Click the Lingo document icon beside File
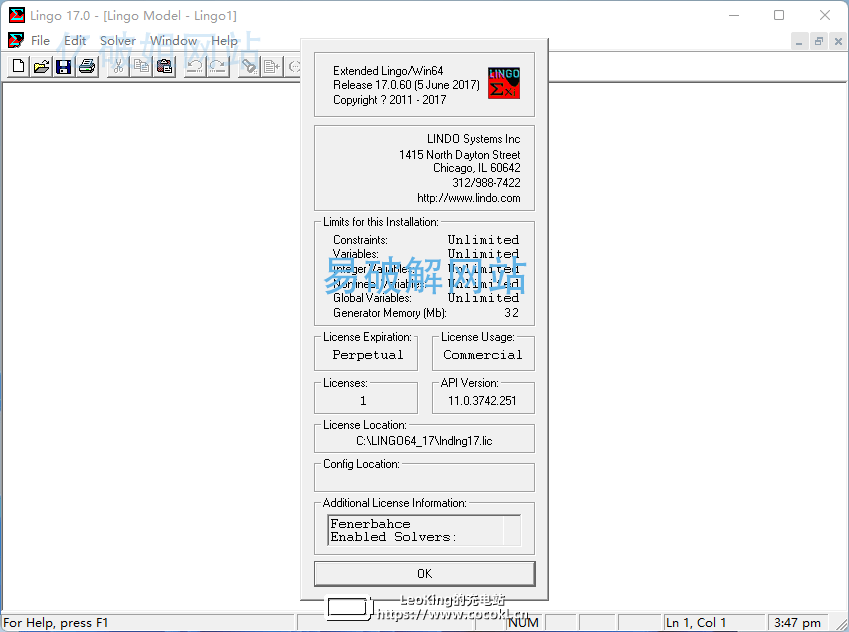 [x=16, y=40]
